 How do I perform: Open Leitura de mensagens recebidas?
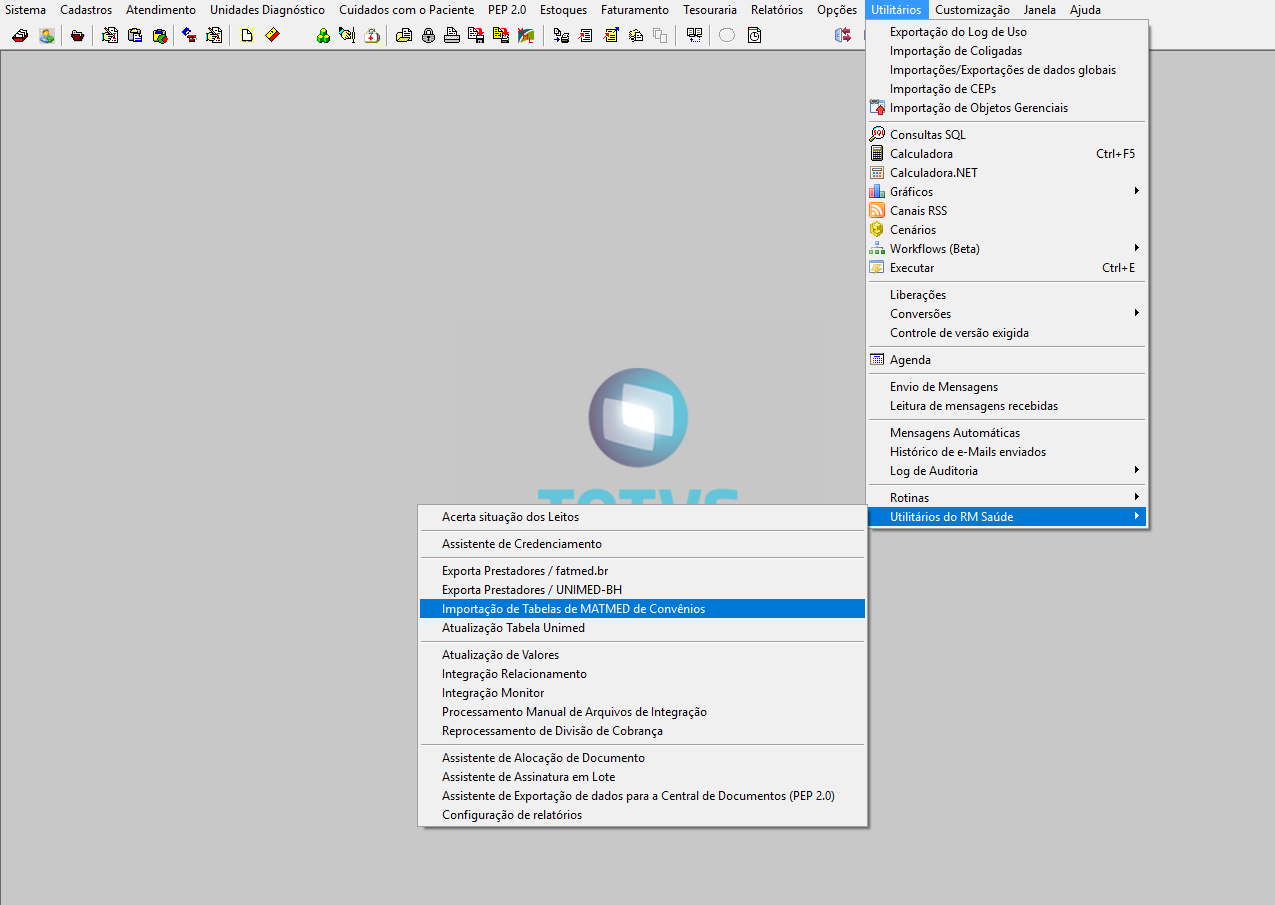[x=1007, y=406]
